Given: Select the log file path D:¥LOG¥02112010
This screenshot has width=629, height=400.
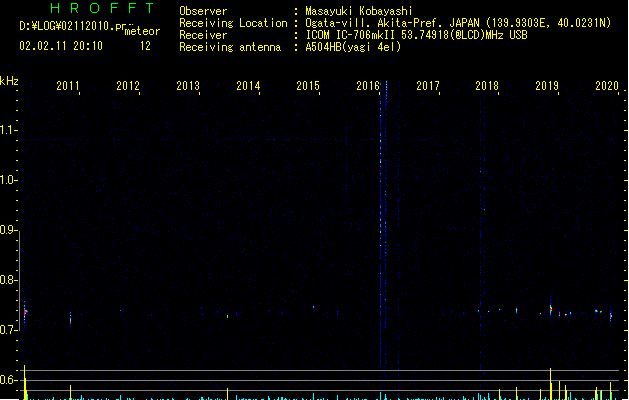Looking at the screenshot, I should click(x=73, y=26).
